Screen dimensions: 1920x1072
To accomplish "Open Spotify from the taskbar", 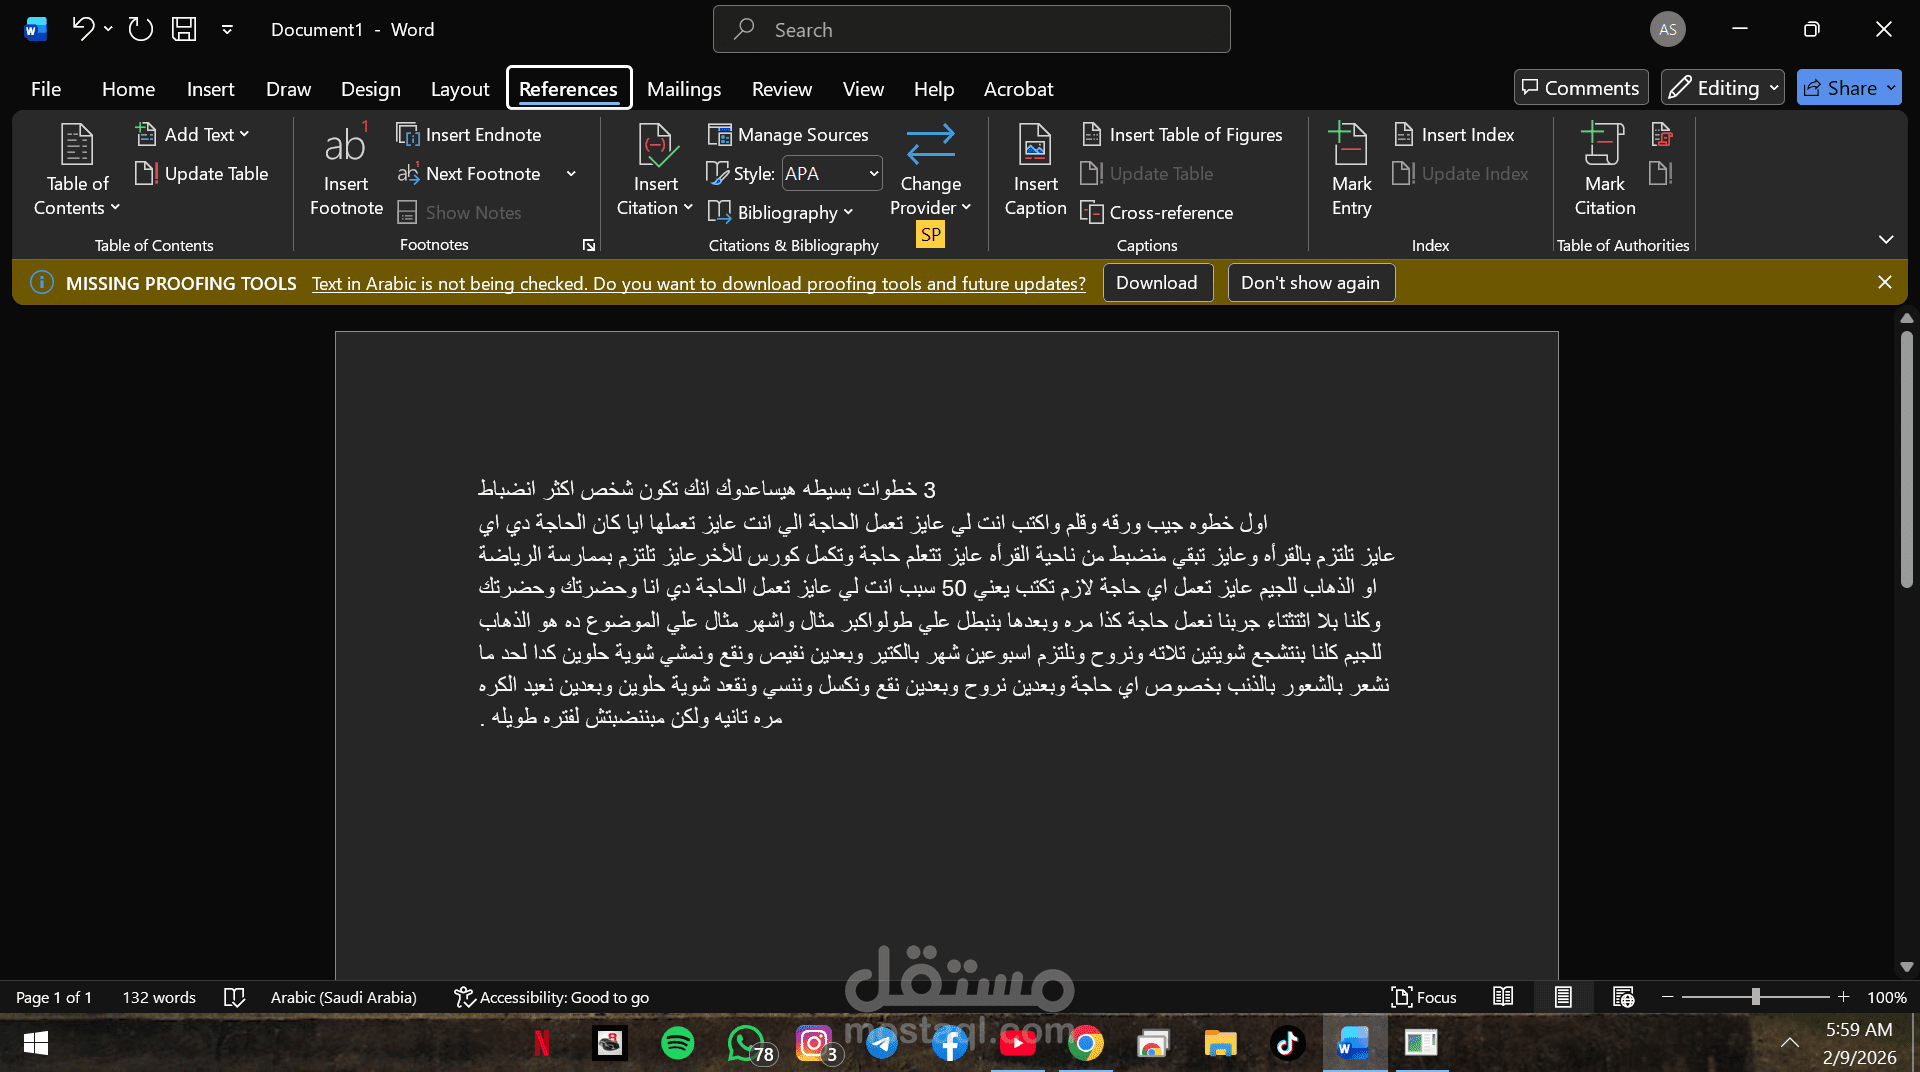I will click(x=678, y=1043).
